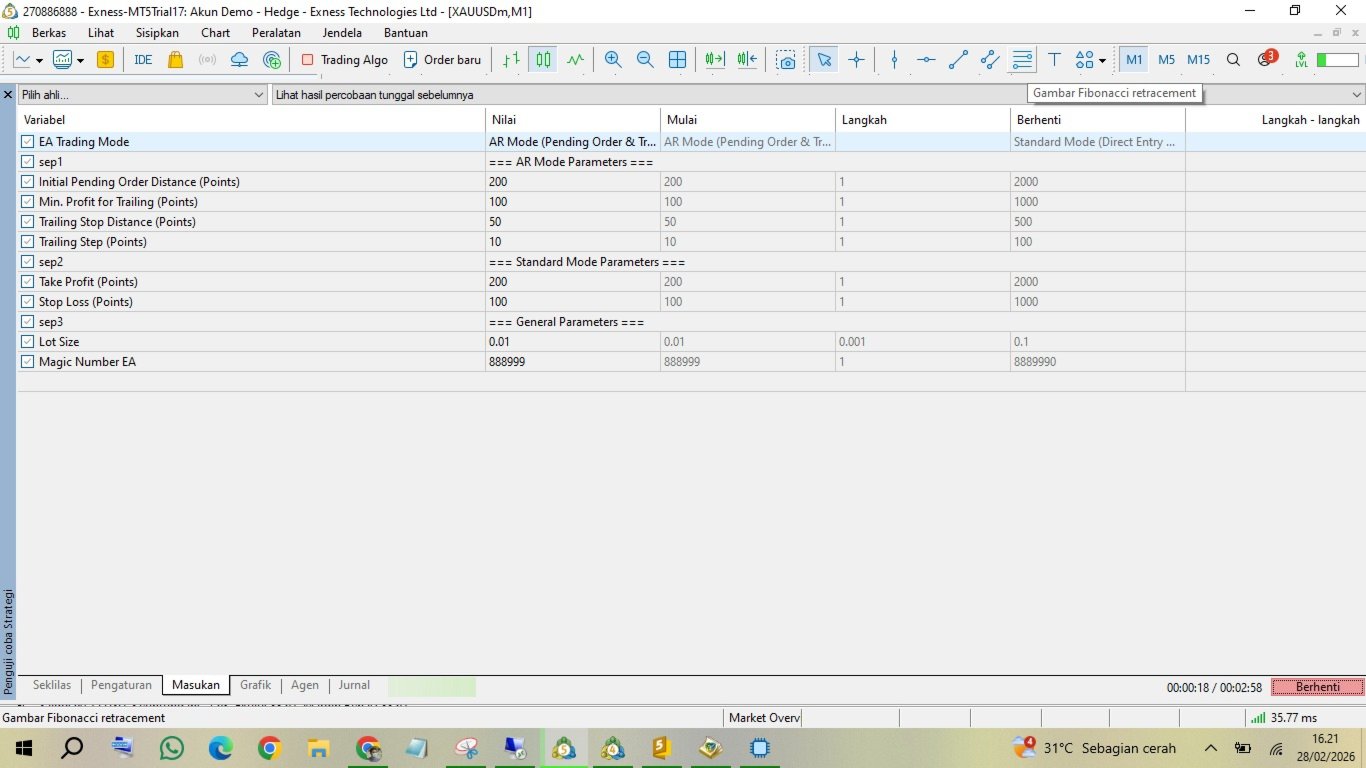Take a chart screenshot with camera icon
Viewport: 1366px width, 768px height.
pyautogui.click(x=787, y=60)
